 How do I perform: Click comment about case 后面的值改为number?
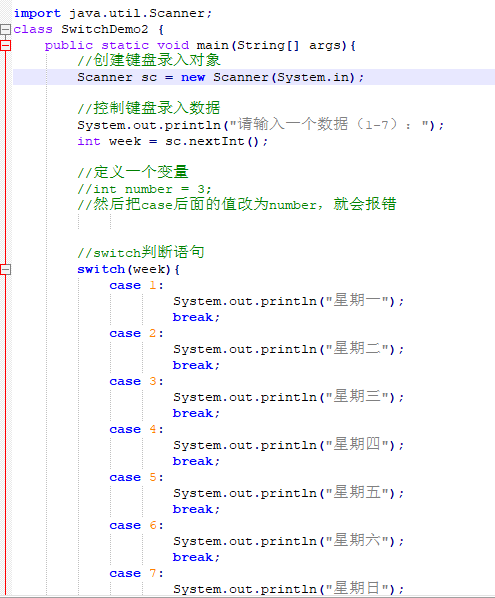[x=237, y=205]
